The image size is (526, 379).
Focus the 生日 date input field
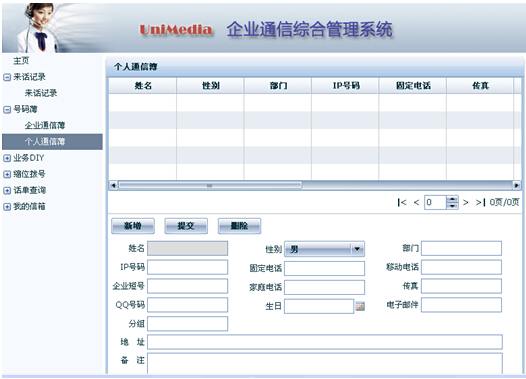(x=319, y=306)
